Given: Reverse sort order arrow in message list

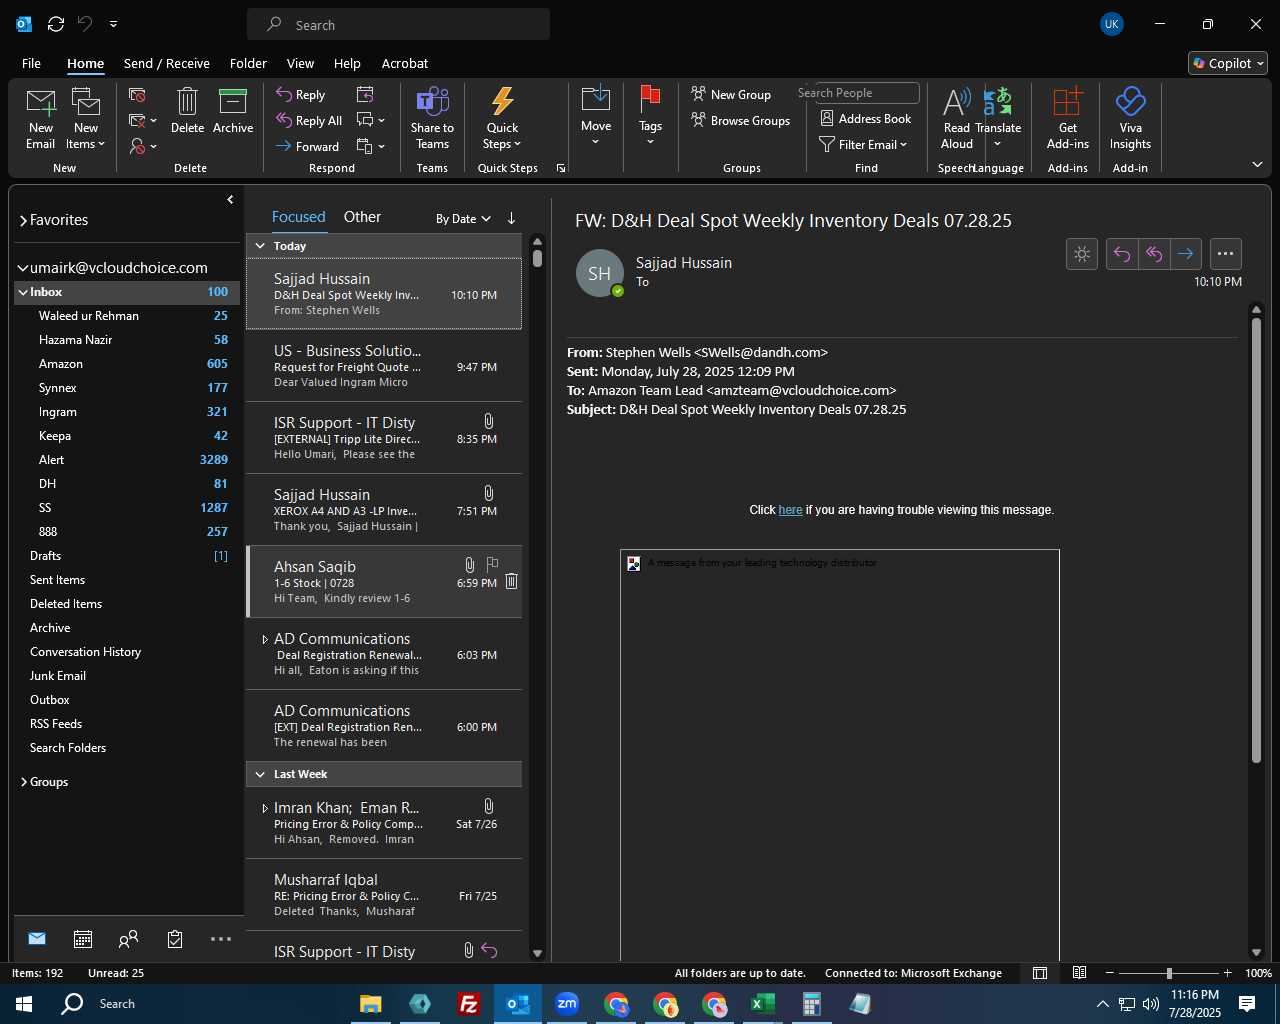Looking at the screenshot, I should 511,218.
